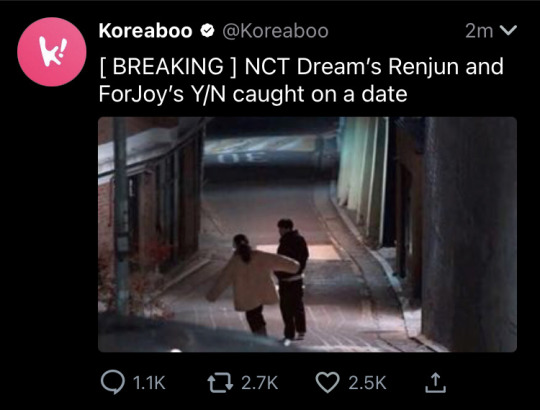
Task: Open the Koreaboo display name
Action: click(x=145, y=31)
